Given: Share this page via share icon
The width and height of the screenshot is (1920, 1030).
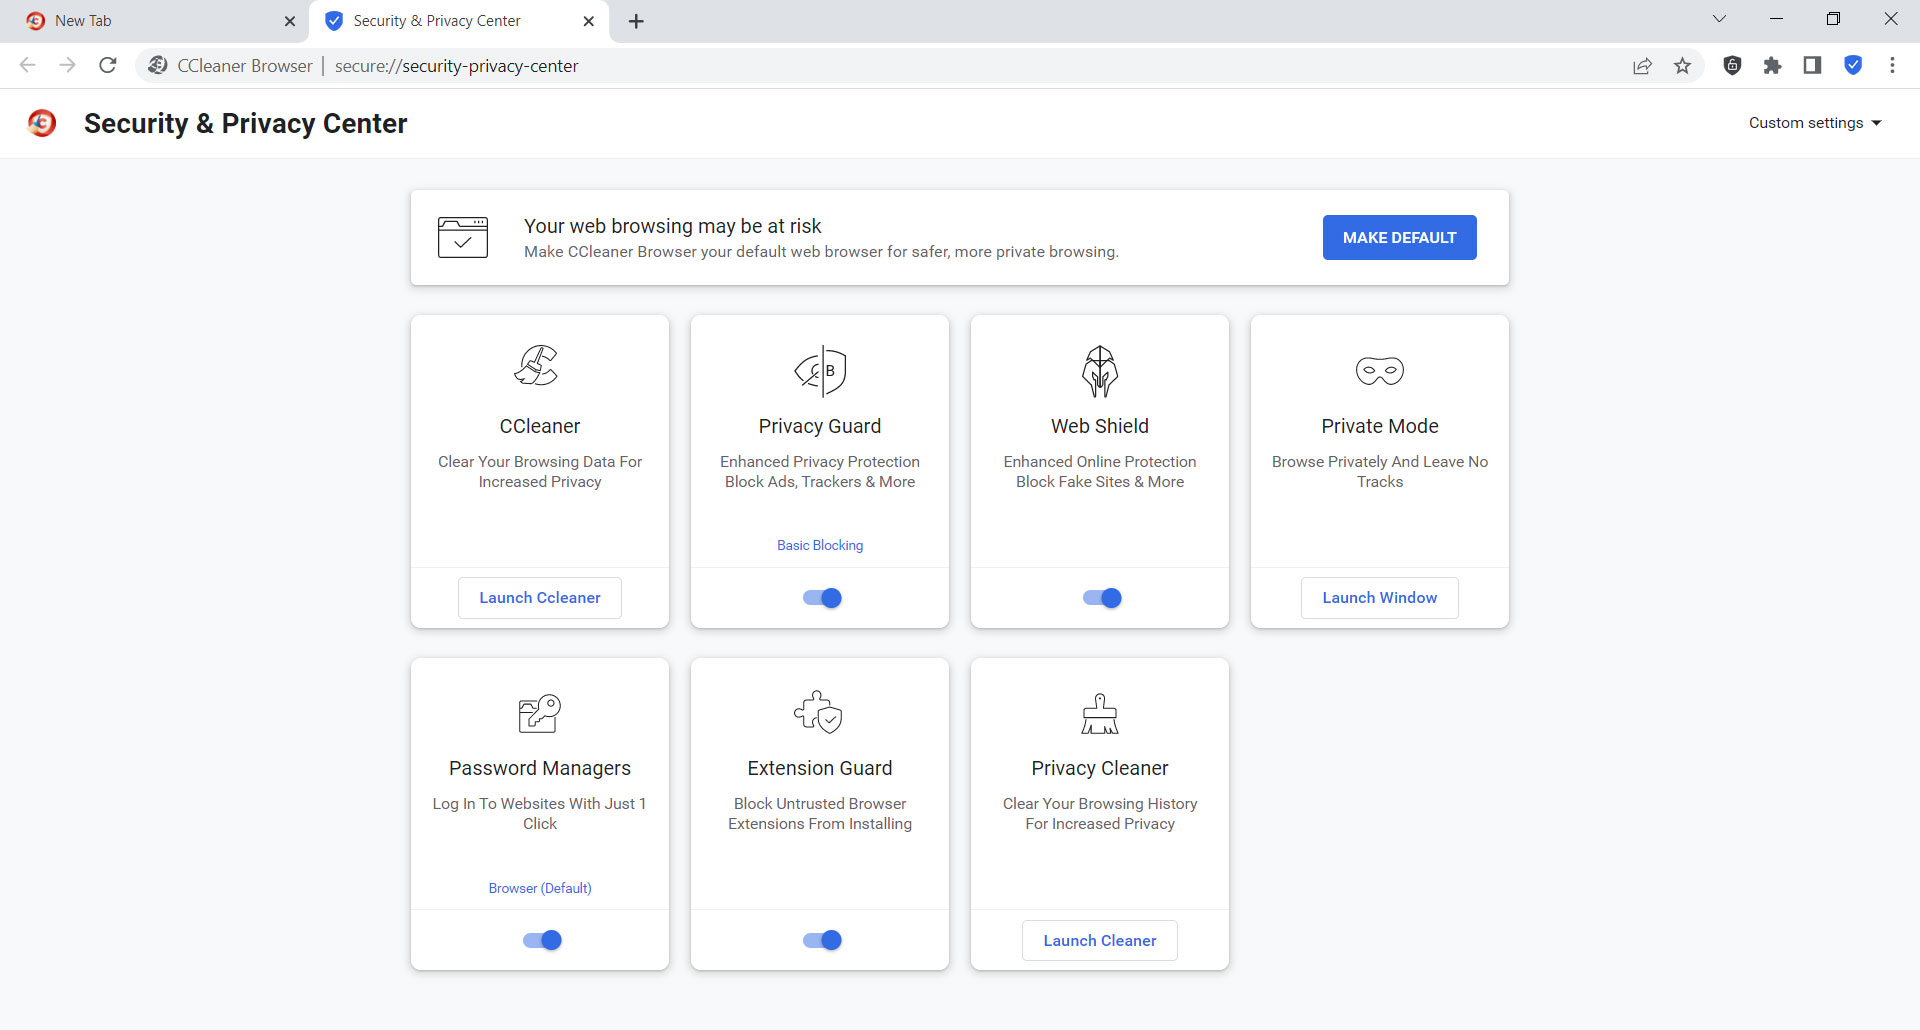Looking at the screenshot, I should coord(1642,65).
